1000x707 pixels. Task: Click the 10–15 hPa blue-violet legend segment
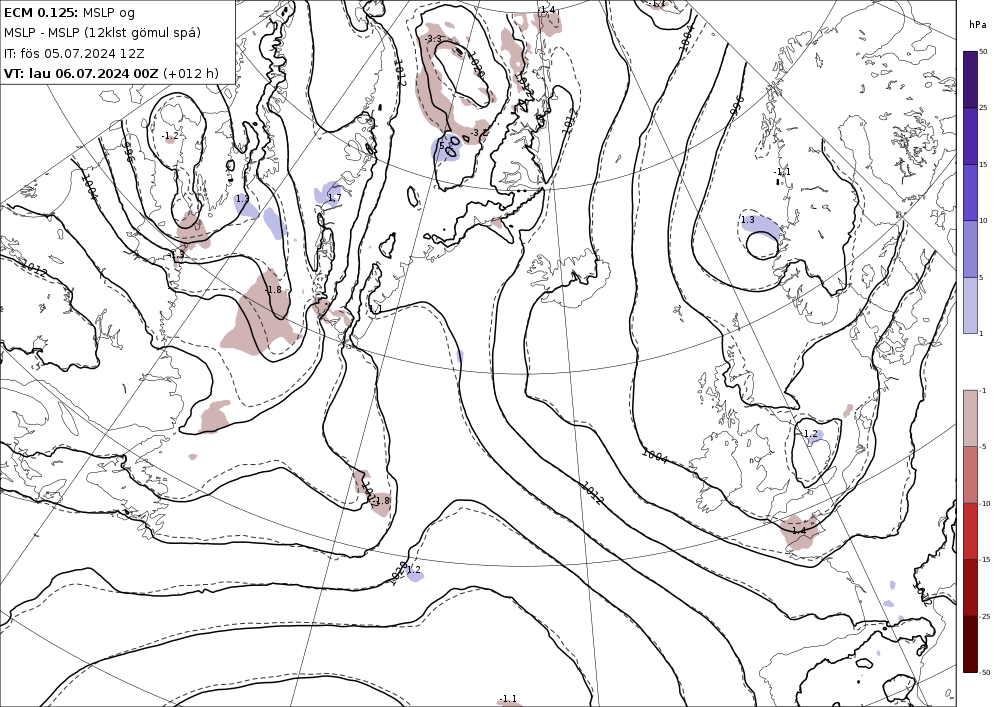970,193
